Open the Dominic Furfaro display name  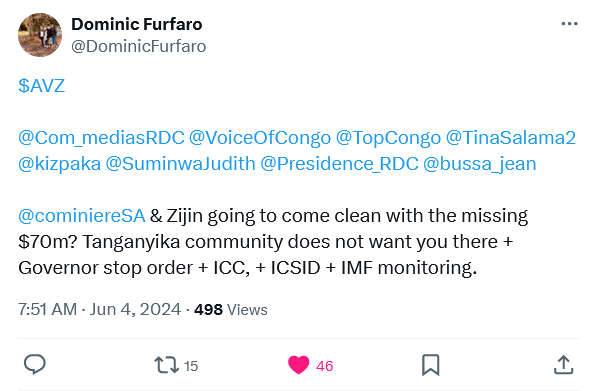137,24
